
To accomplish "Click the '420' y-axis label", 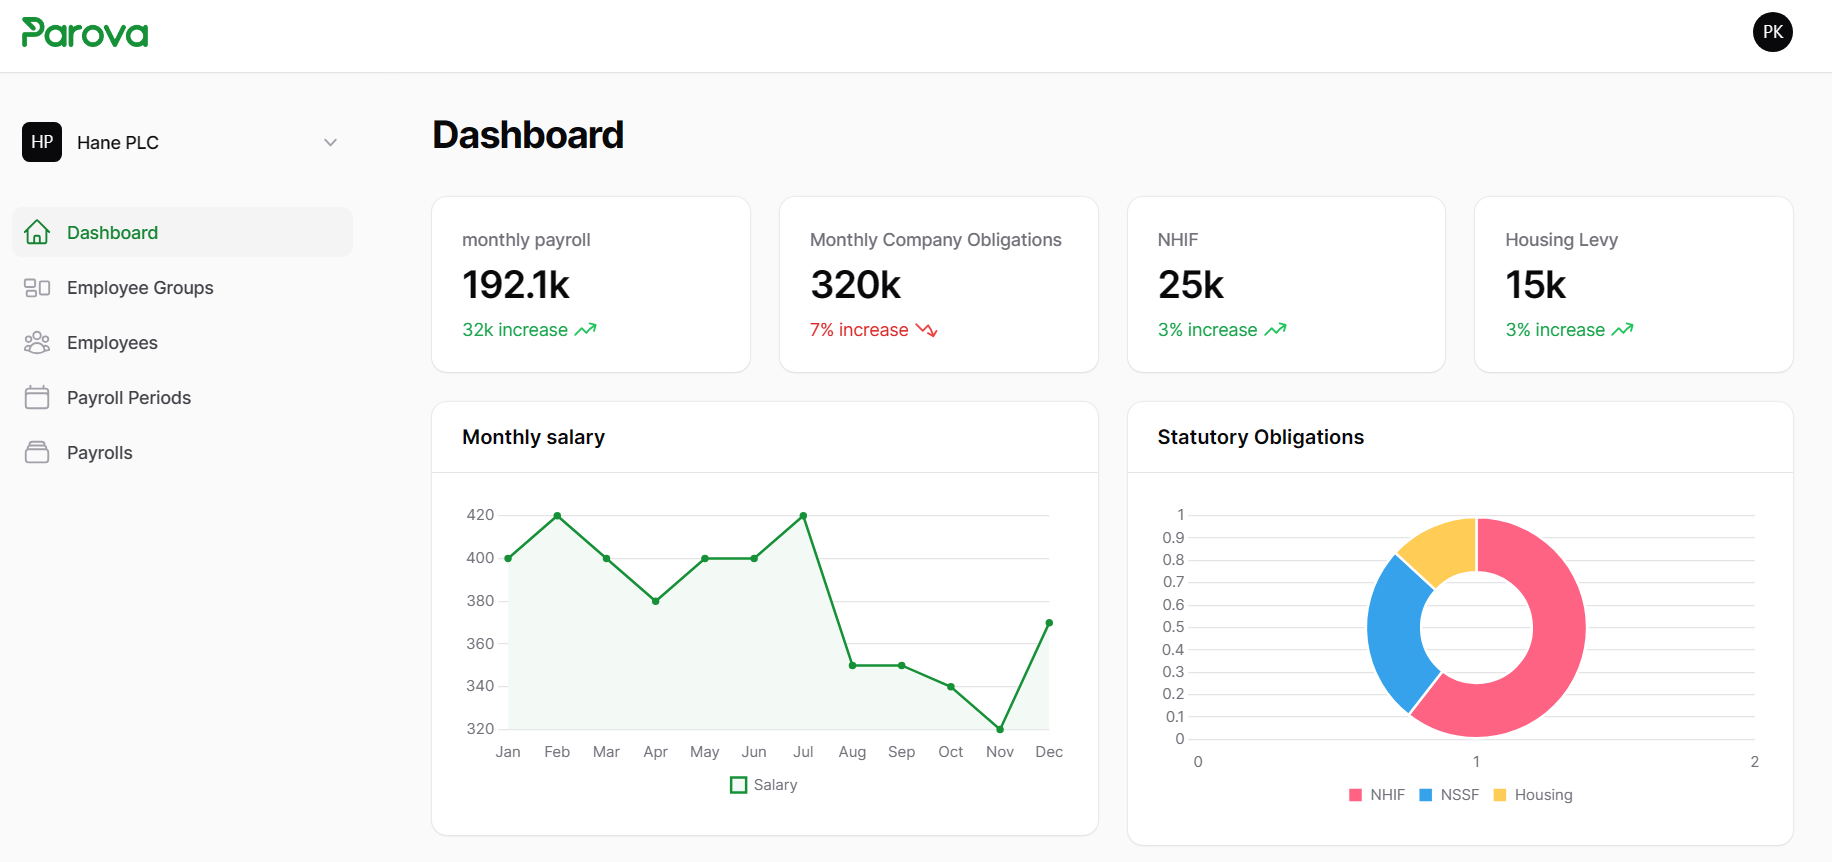I will point(480,515).
